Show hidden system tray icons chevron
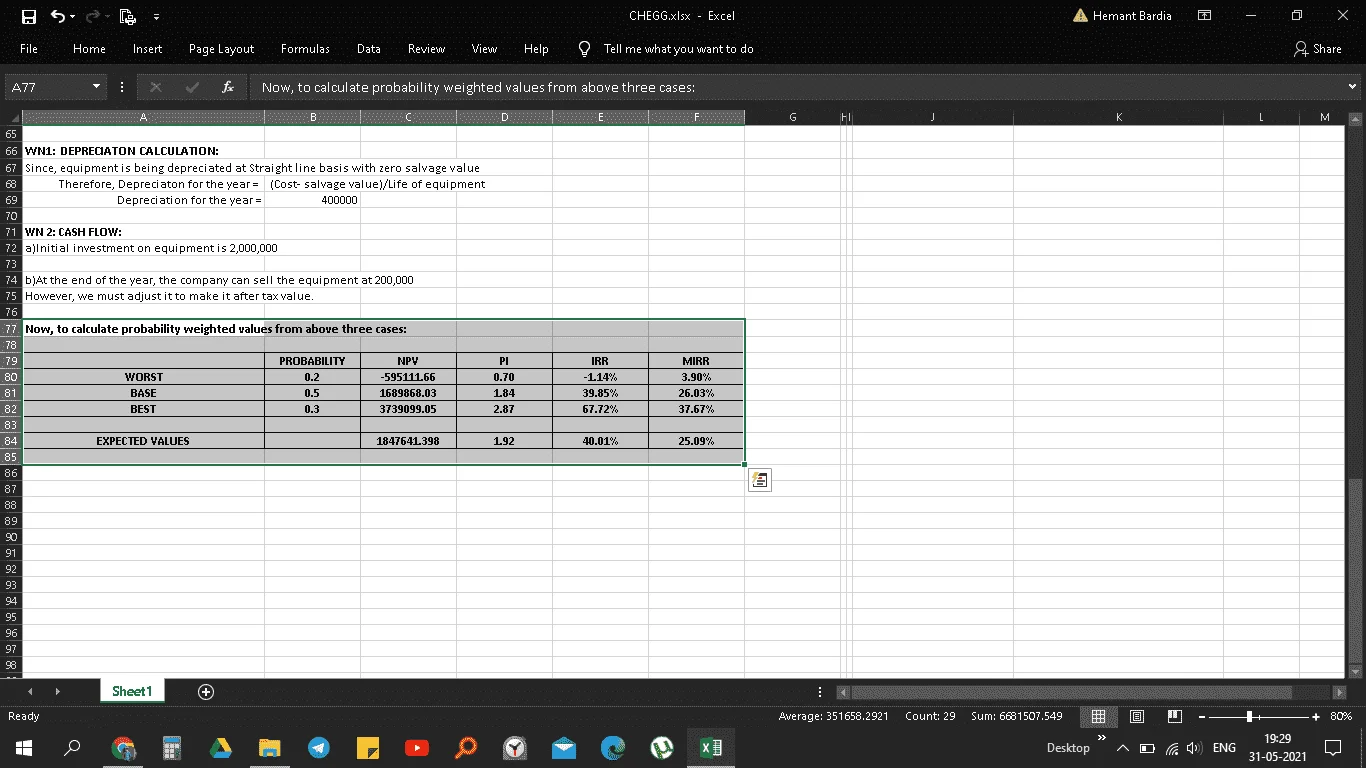Viewport: 1366px width, 768px height. pos(1123,748)
